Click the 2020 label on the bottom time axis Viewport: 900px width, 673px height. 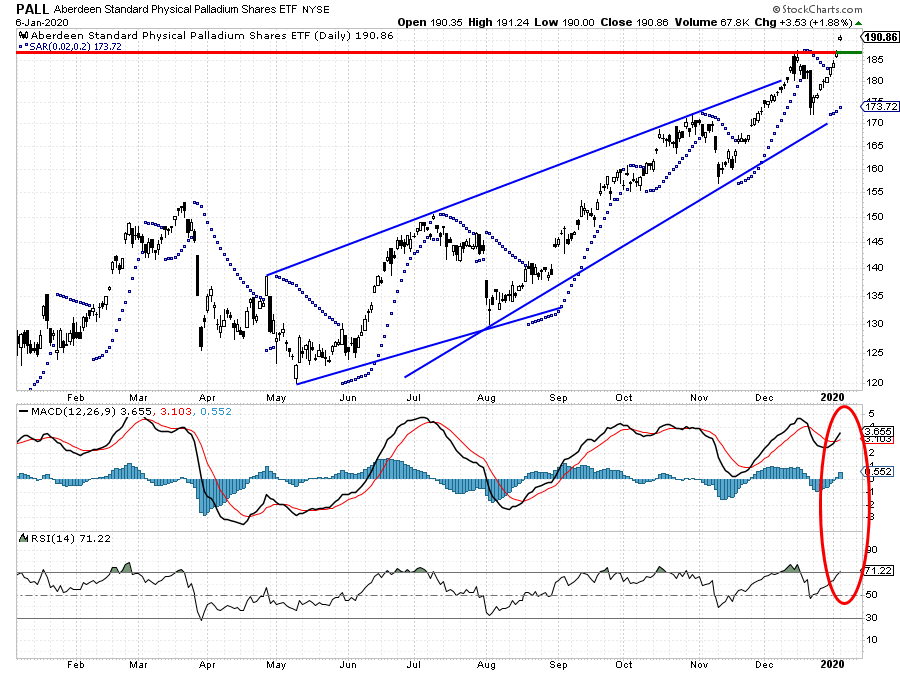(832, 662)
